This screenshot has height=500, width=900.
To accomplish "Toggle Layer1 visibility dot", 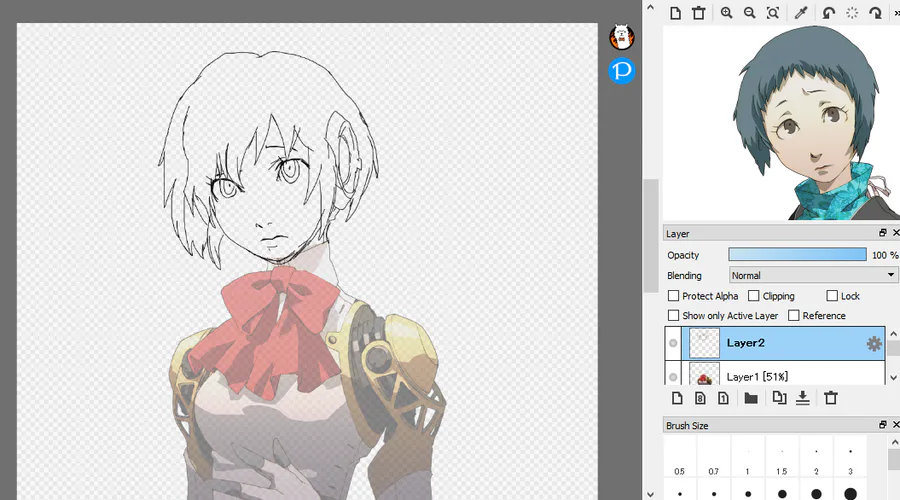I will [673, 377].
